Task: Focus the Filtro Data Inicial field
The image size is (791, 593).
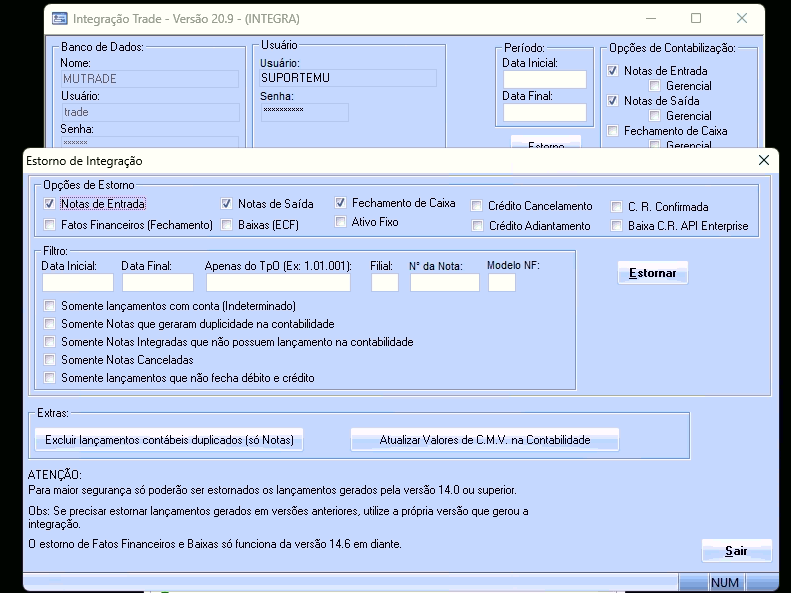Action: click(78, 283)
